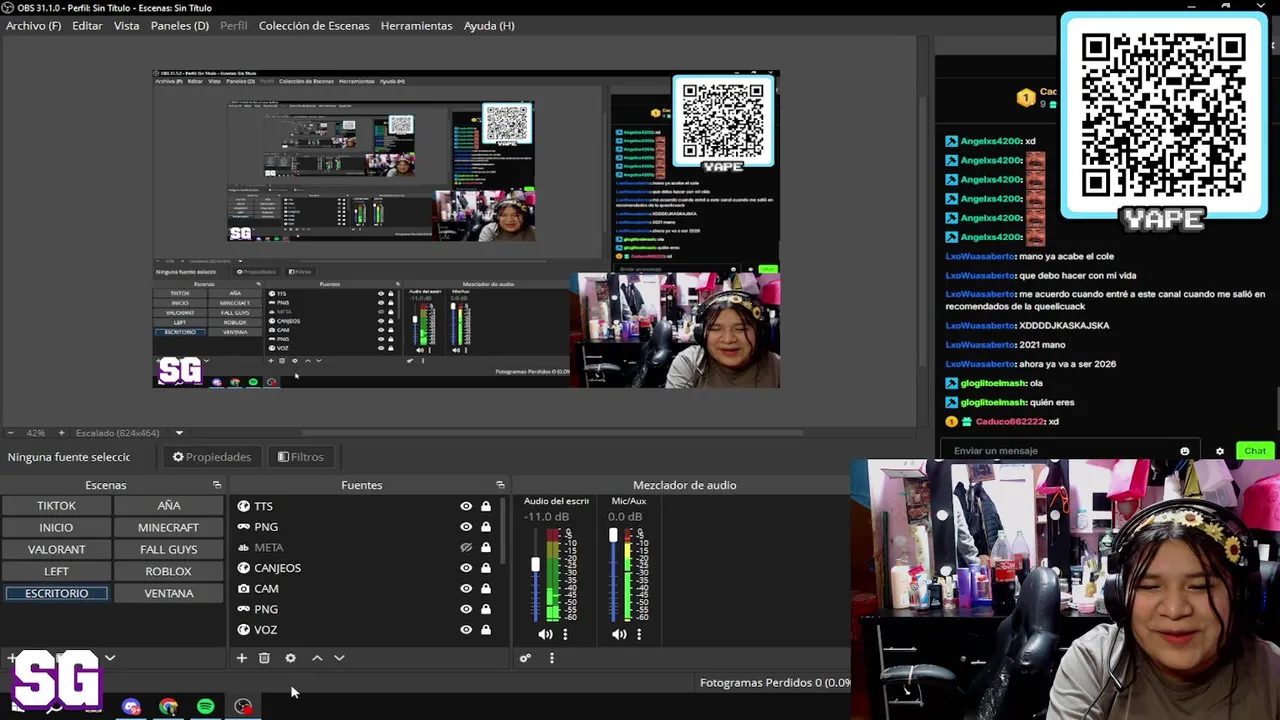Delete selected source with trash icon
Viewport: 1280px width, 720px height.
click(264, 658)
